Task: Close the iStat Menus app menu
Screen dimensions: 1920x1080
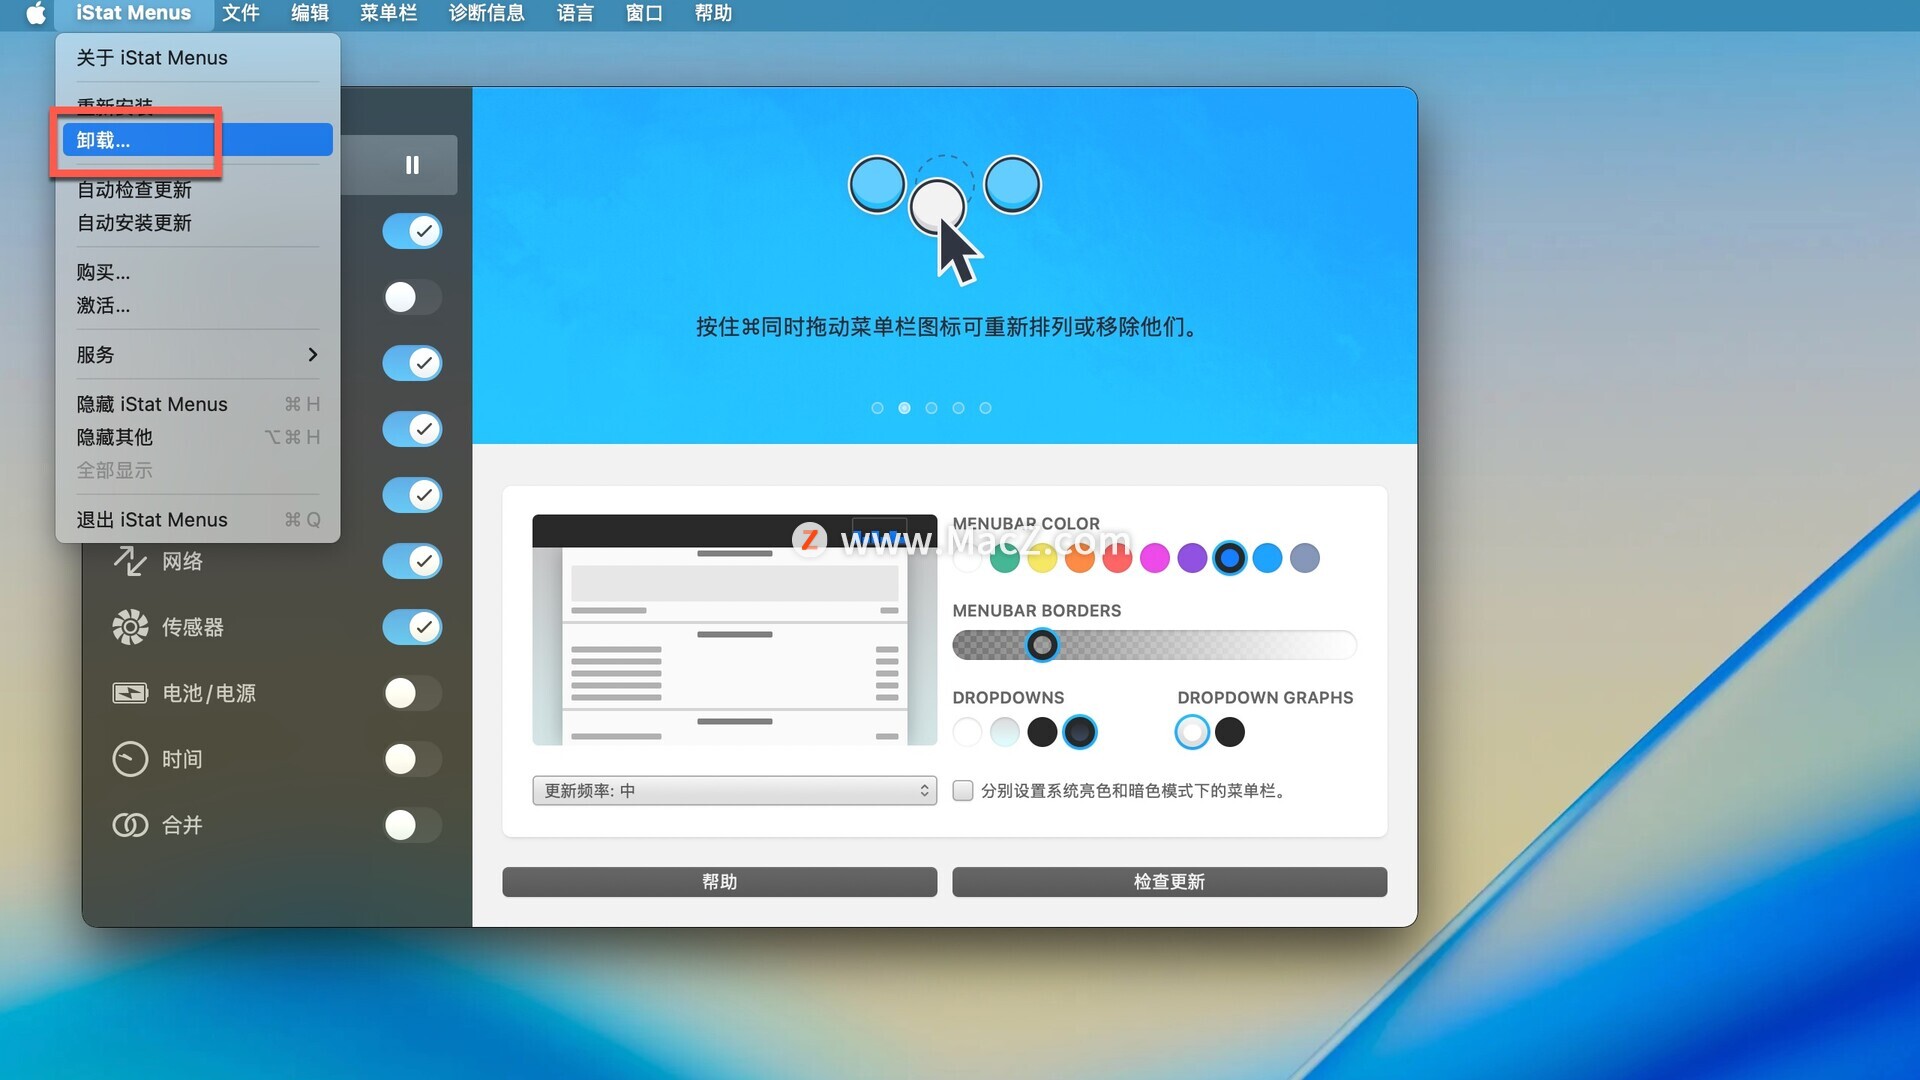Action: pos(133,14)
